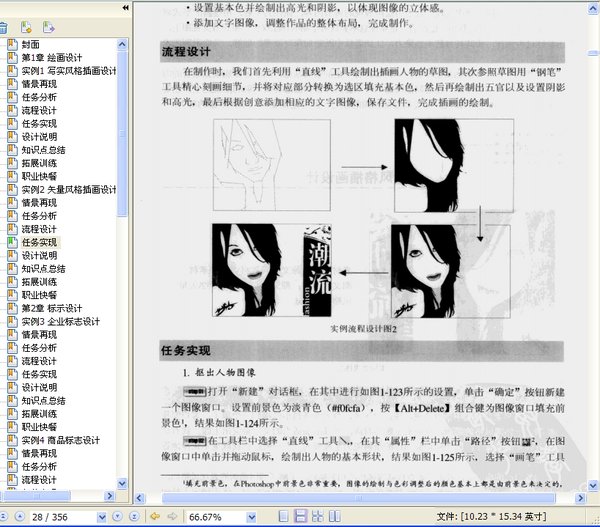
Task: Open the 第2章 标示设计 bookmark
Action: click(x=52, y=308)
